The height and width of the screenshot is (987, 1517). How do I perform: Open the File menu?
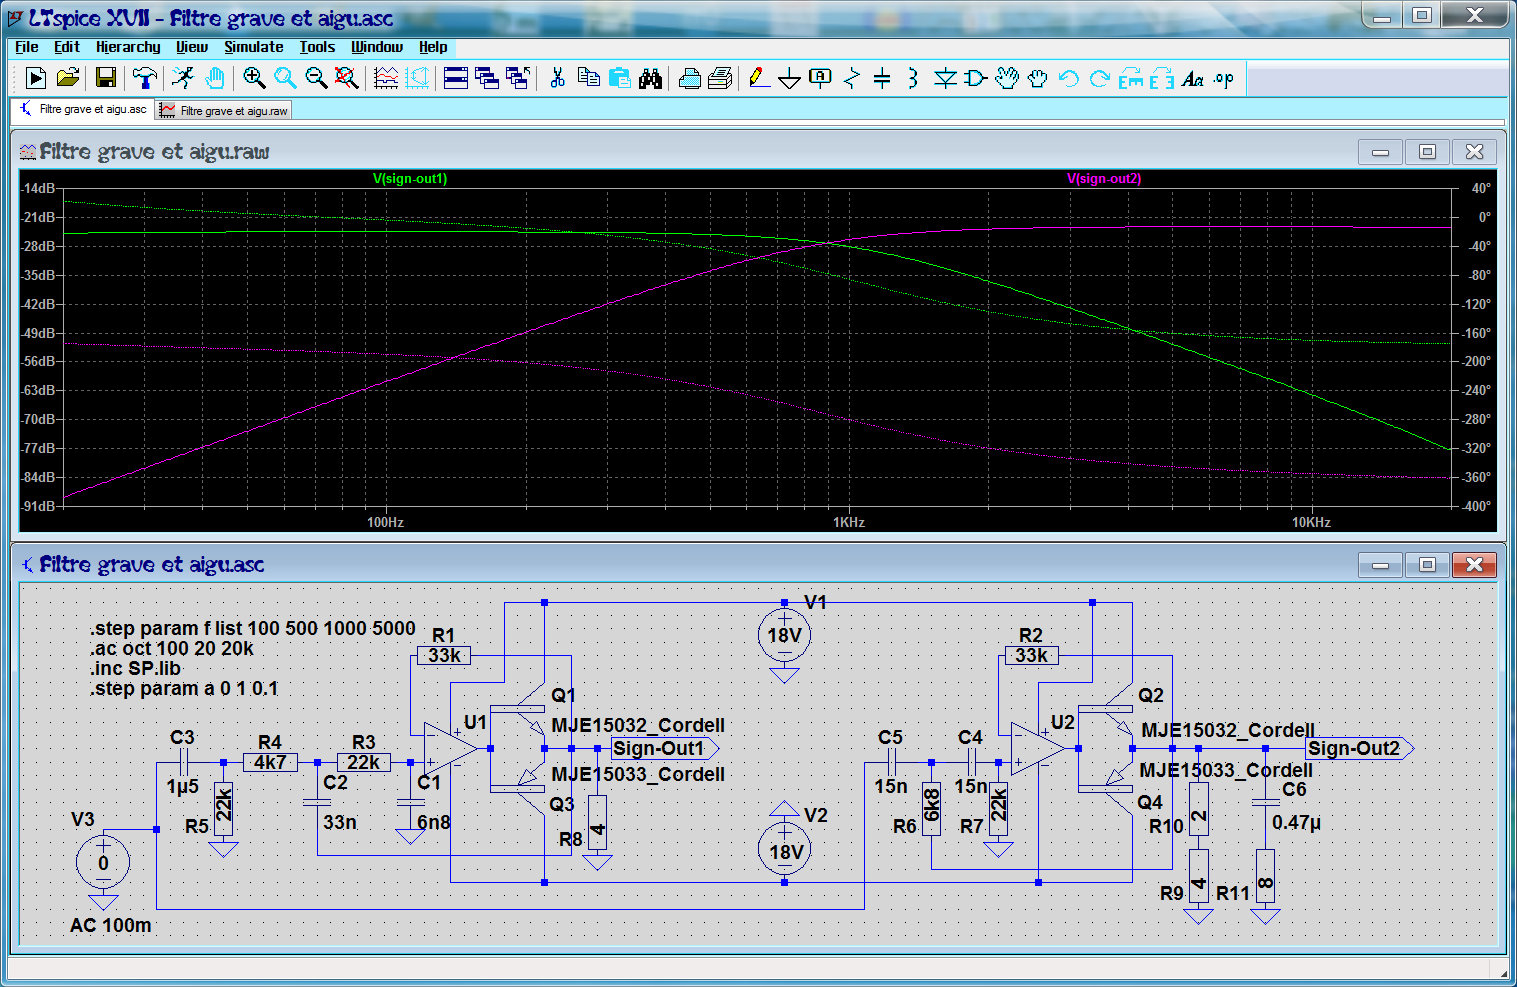[x=27, y=47]
